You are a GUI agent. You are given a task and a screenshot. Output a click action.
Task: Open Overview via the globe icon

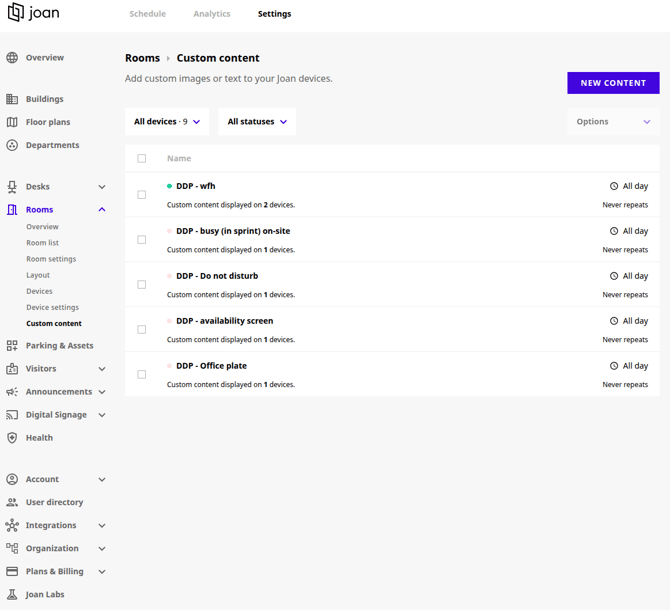click(x=12, y=58)
